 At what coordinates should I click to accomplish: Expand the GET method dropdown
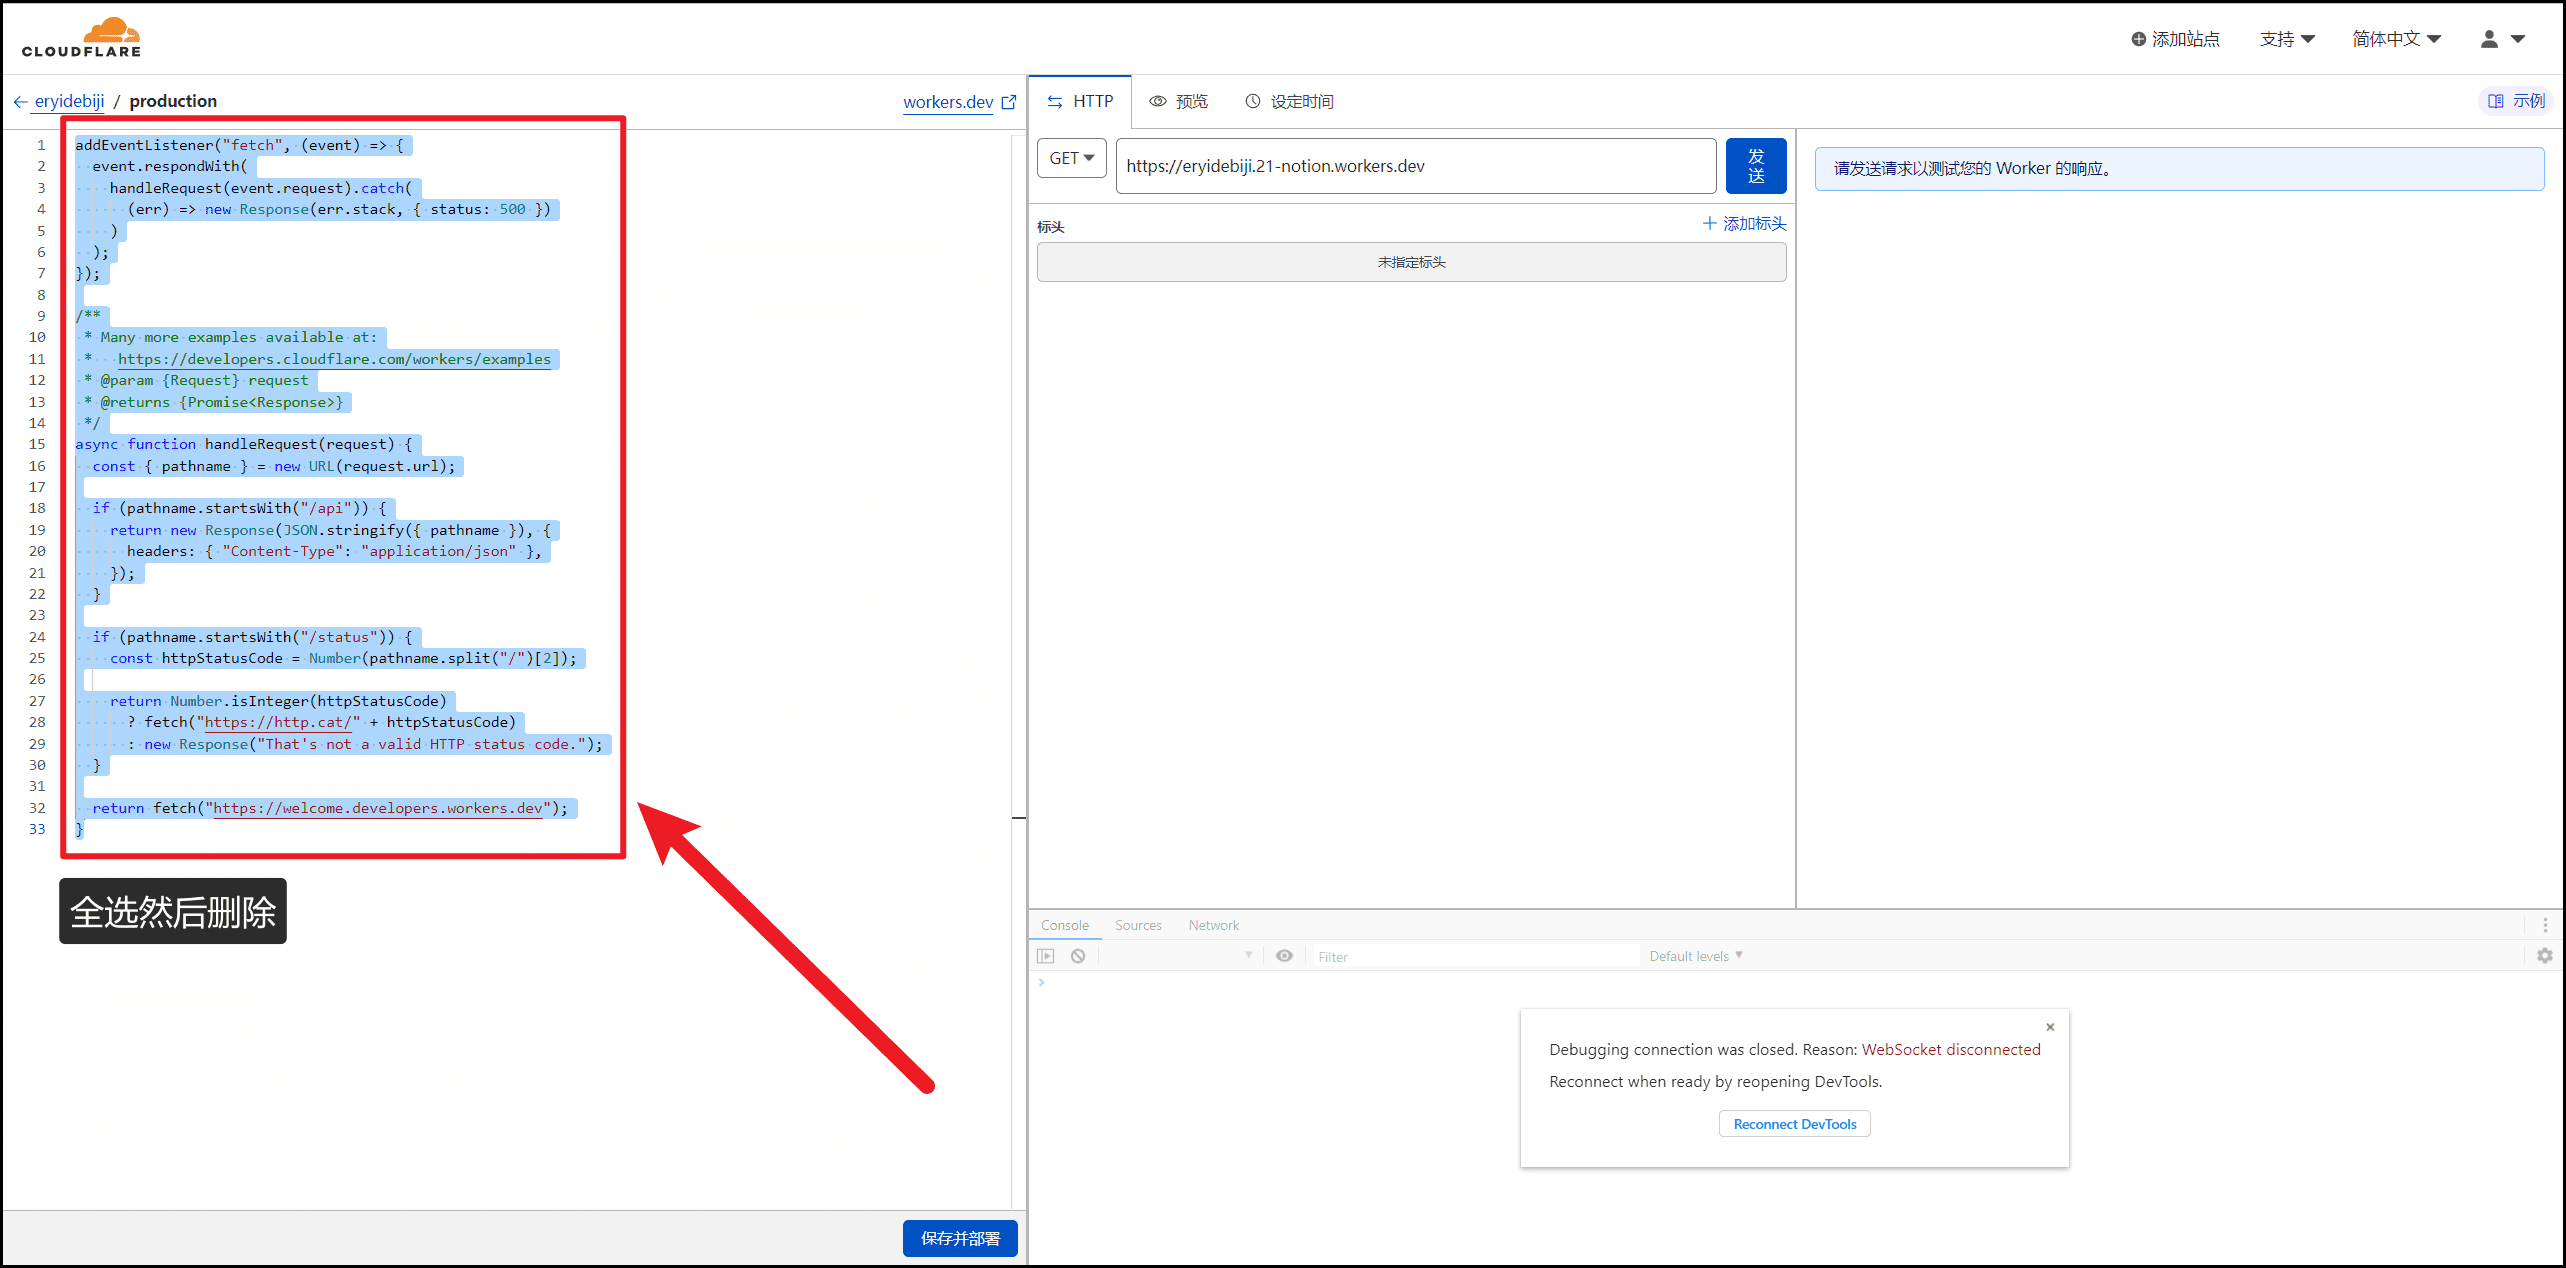click(1072, 158)
